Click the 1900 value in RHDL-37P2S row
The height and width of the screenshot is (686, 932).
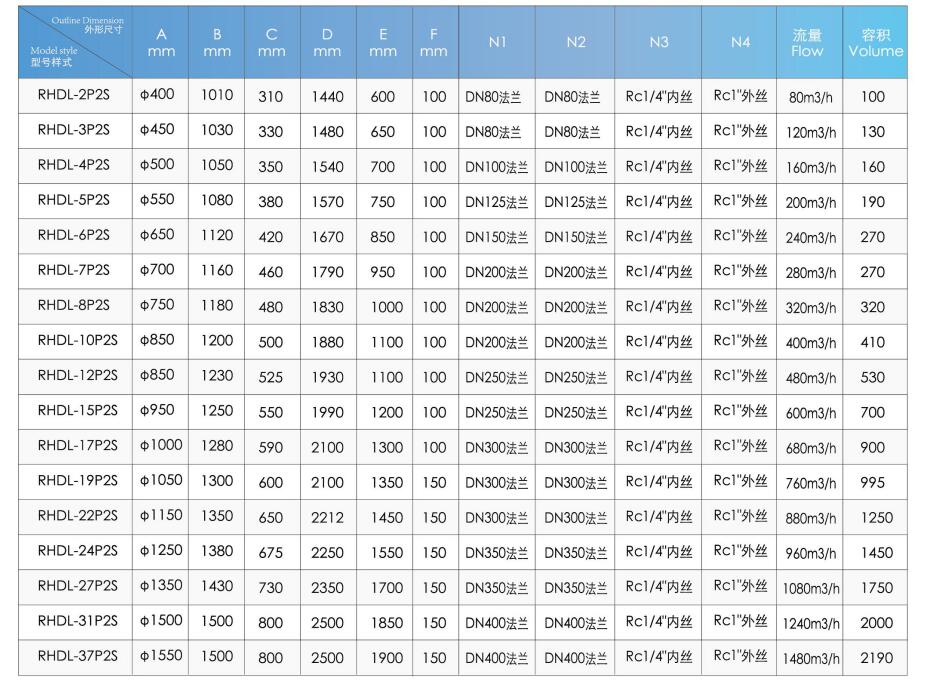pos(387,657)
